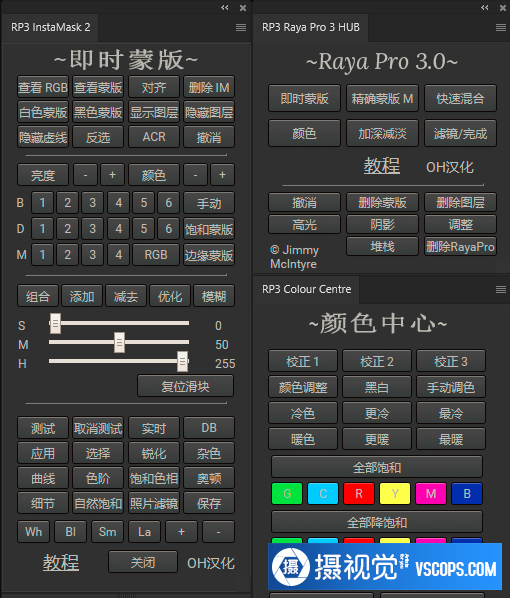Click the 奥顿 Orton button
This screenshot has width=510, height=598.
click(209, 478)
